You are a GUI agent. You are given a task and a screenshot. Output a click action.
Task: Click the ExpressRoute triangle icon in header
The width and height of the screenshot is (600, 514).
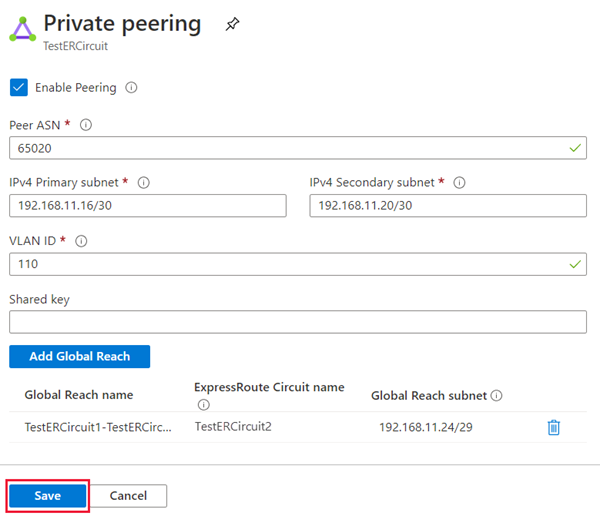coord(23,29)
